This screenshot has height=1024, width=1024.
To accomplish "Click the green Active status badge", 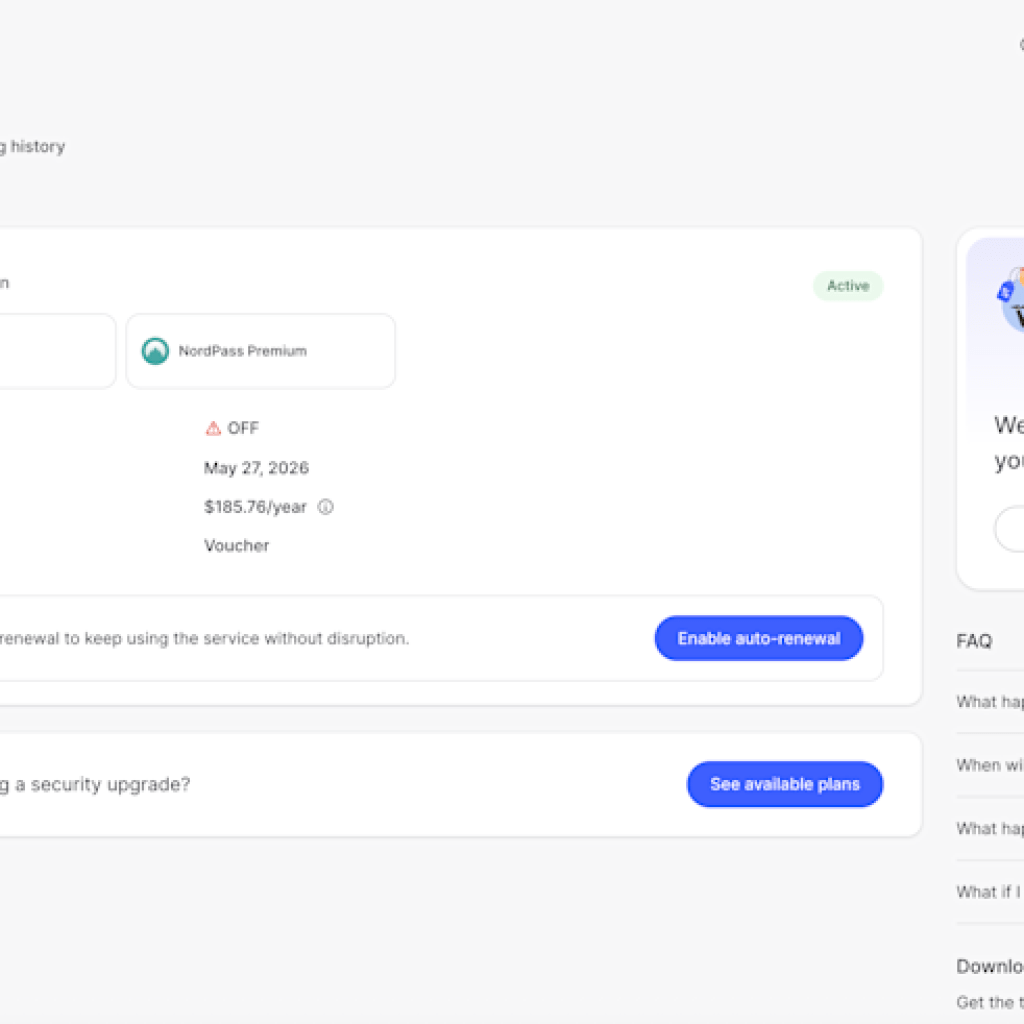I will point(847,286).
